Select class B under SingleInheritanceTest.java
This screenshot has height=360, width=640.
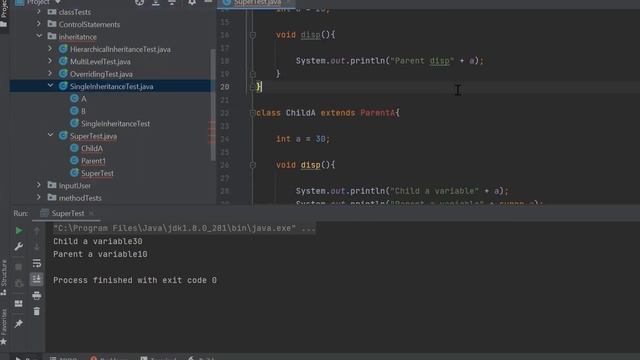pyautogui.click(x=83, y=111)
